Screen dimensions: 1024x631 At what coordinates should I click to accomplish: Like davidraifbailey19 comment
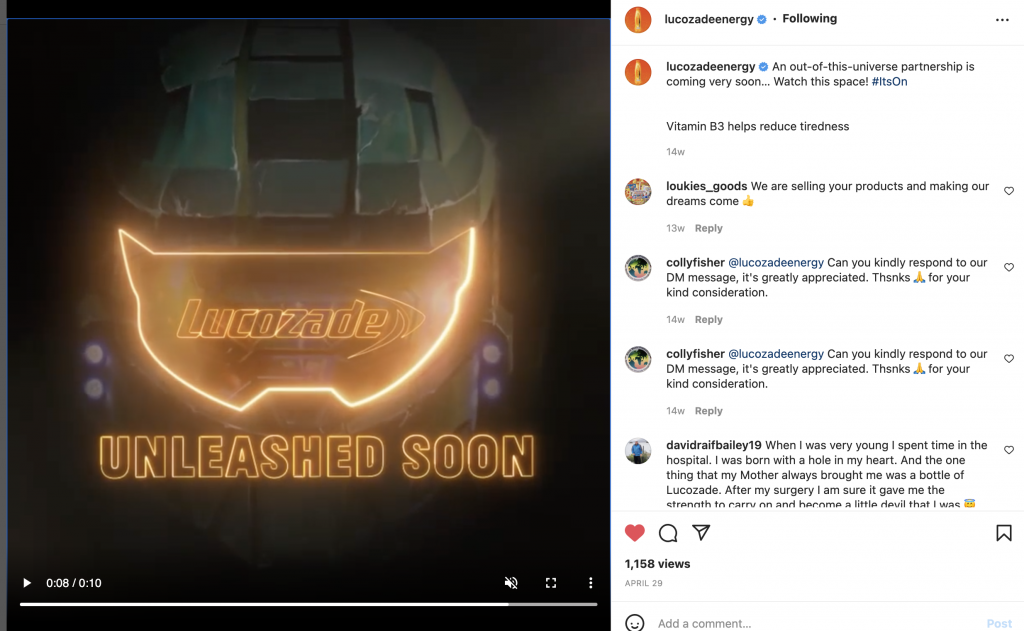pos(1009,450)
